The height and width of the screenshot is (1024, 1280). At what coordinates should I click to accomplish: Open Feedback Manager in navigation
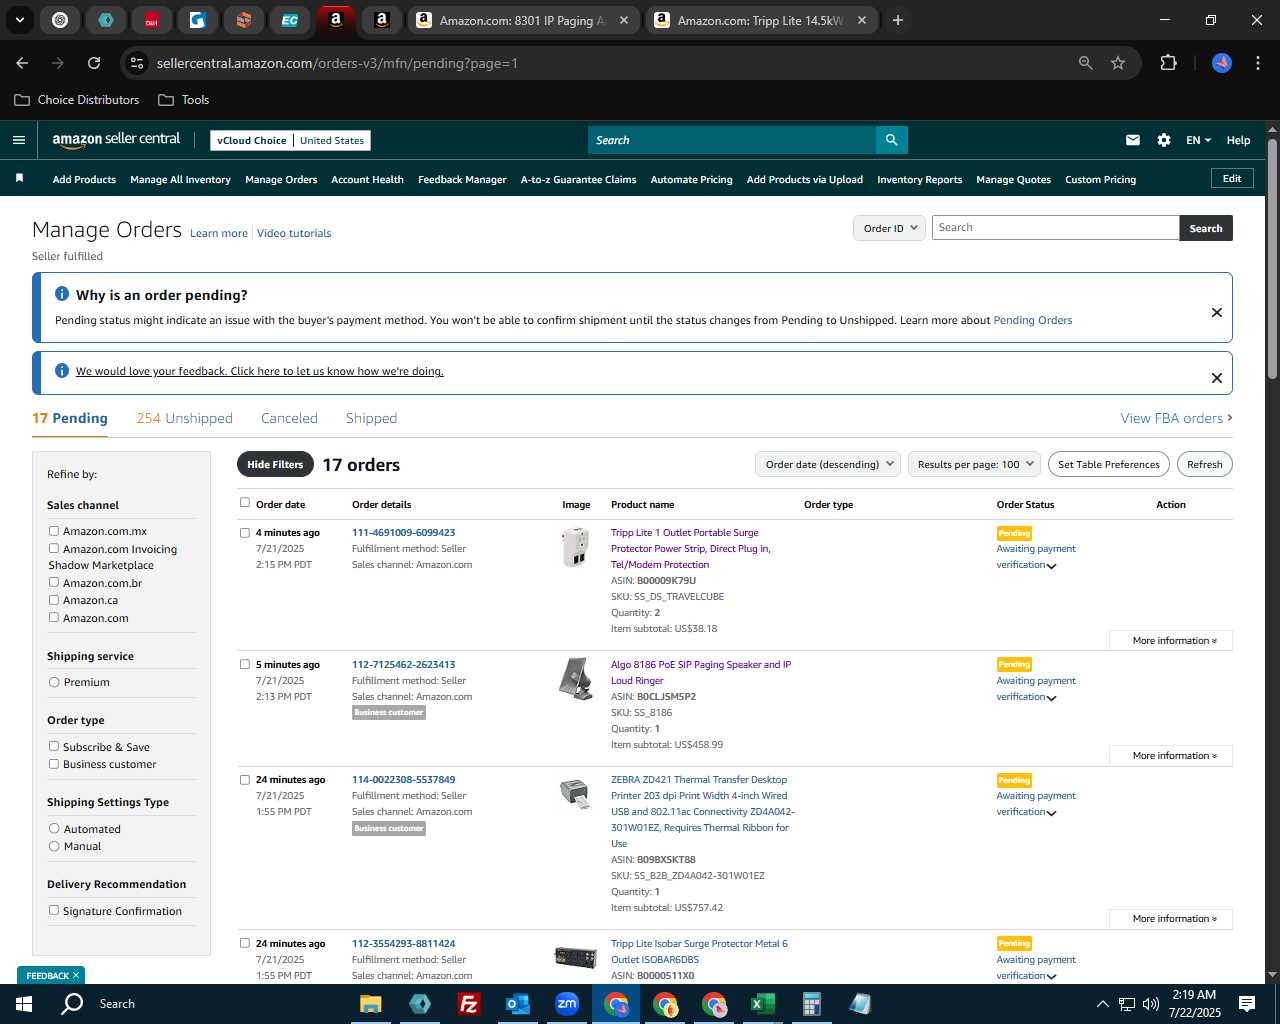pyautogui.click(x=462, y=180)
